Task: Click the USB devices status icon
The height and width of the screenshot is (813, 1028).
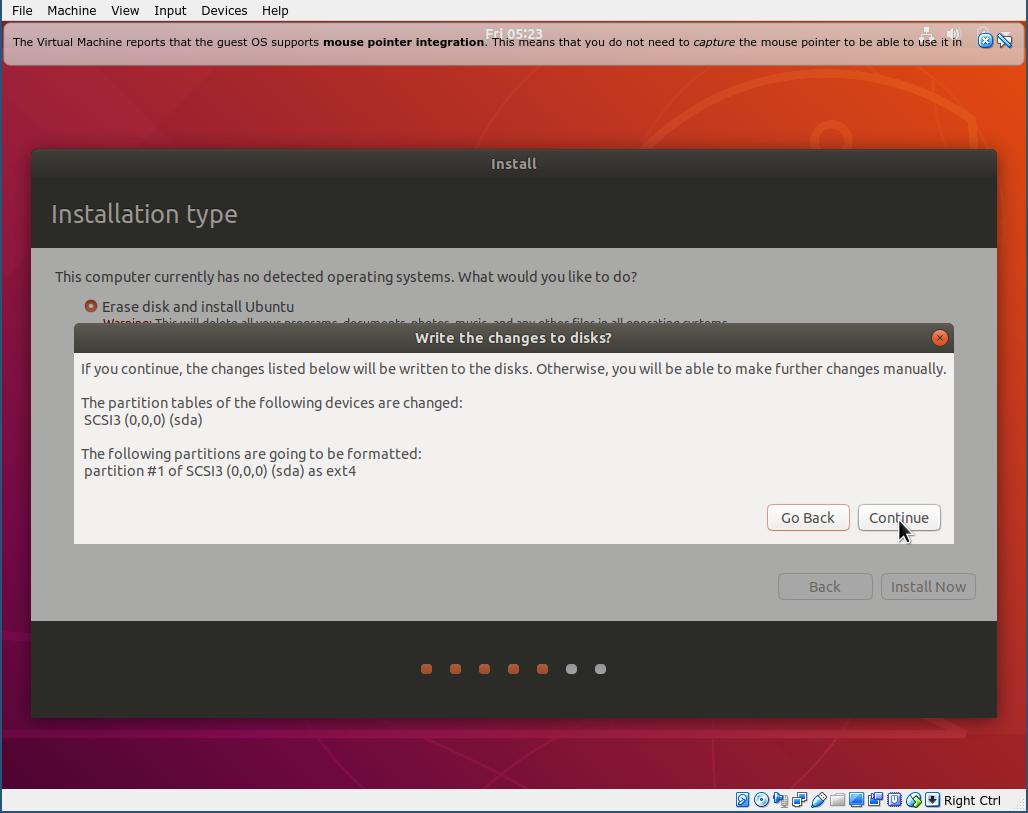Action: 818,800
